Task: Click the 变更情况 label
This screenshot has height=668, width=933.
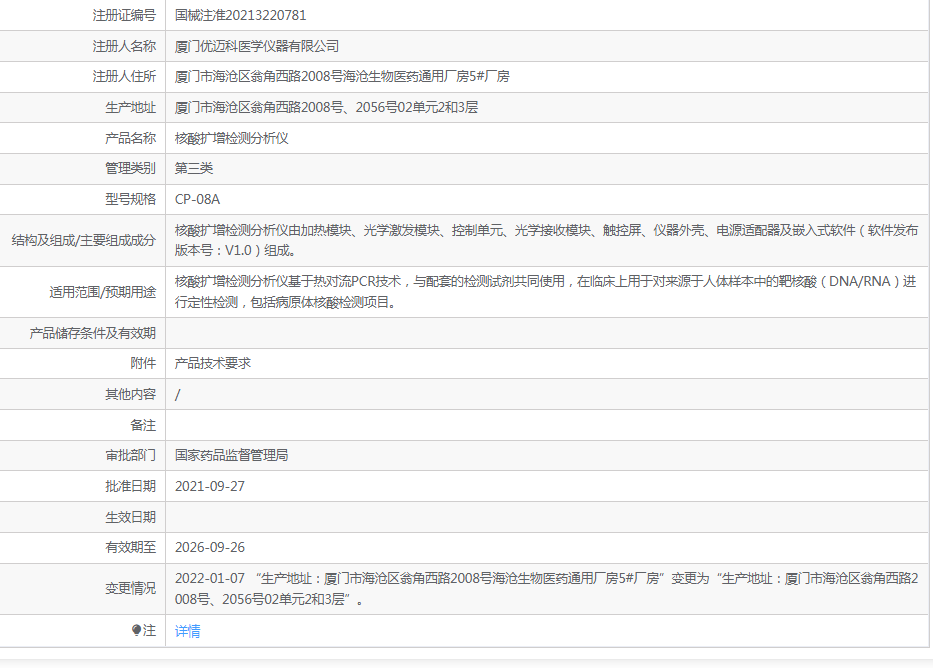Action: [x=131, y=589]
